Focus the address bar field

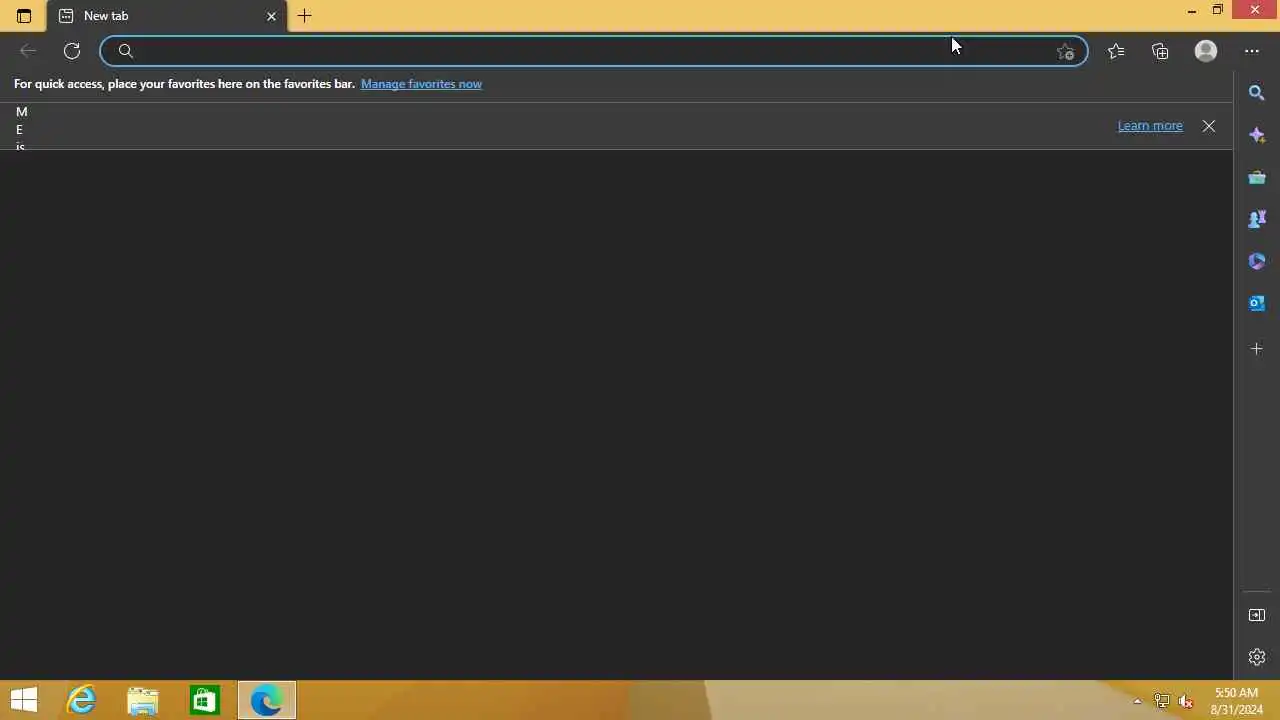click(x=593, y=51)
